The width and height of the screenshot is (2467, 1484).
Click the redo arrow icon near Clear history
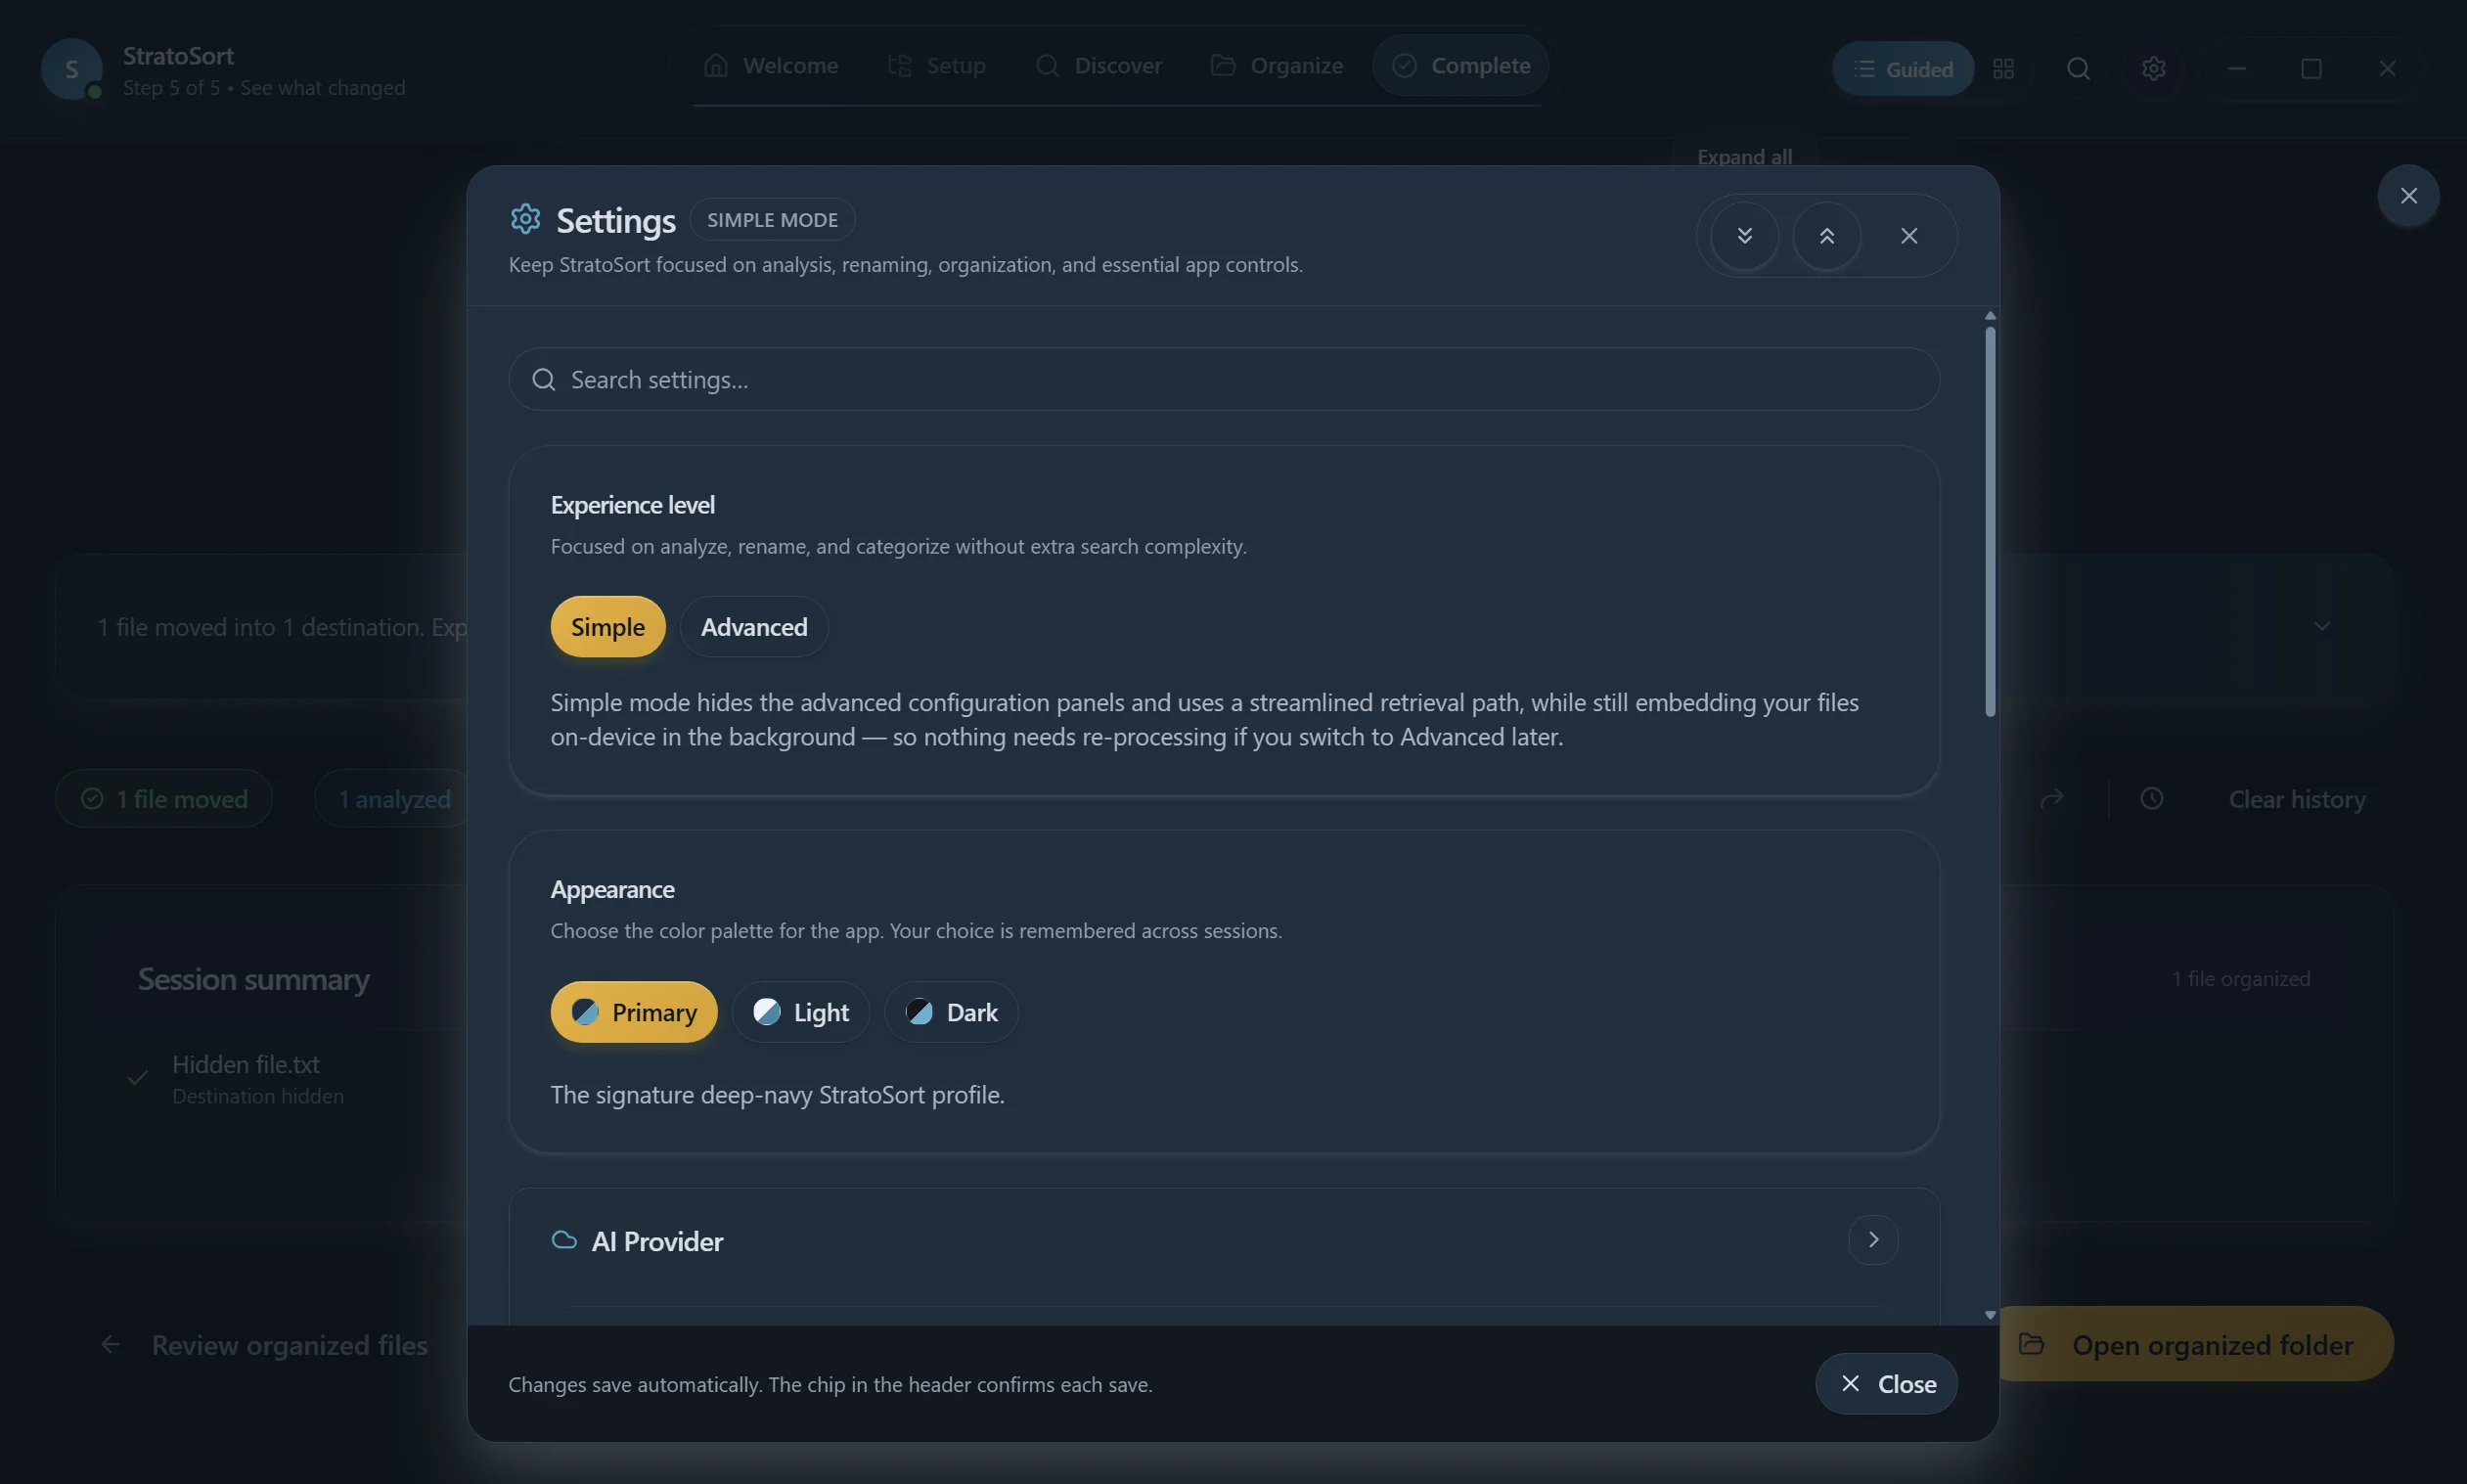pos(2051,799)
